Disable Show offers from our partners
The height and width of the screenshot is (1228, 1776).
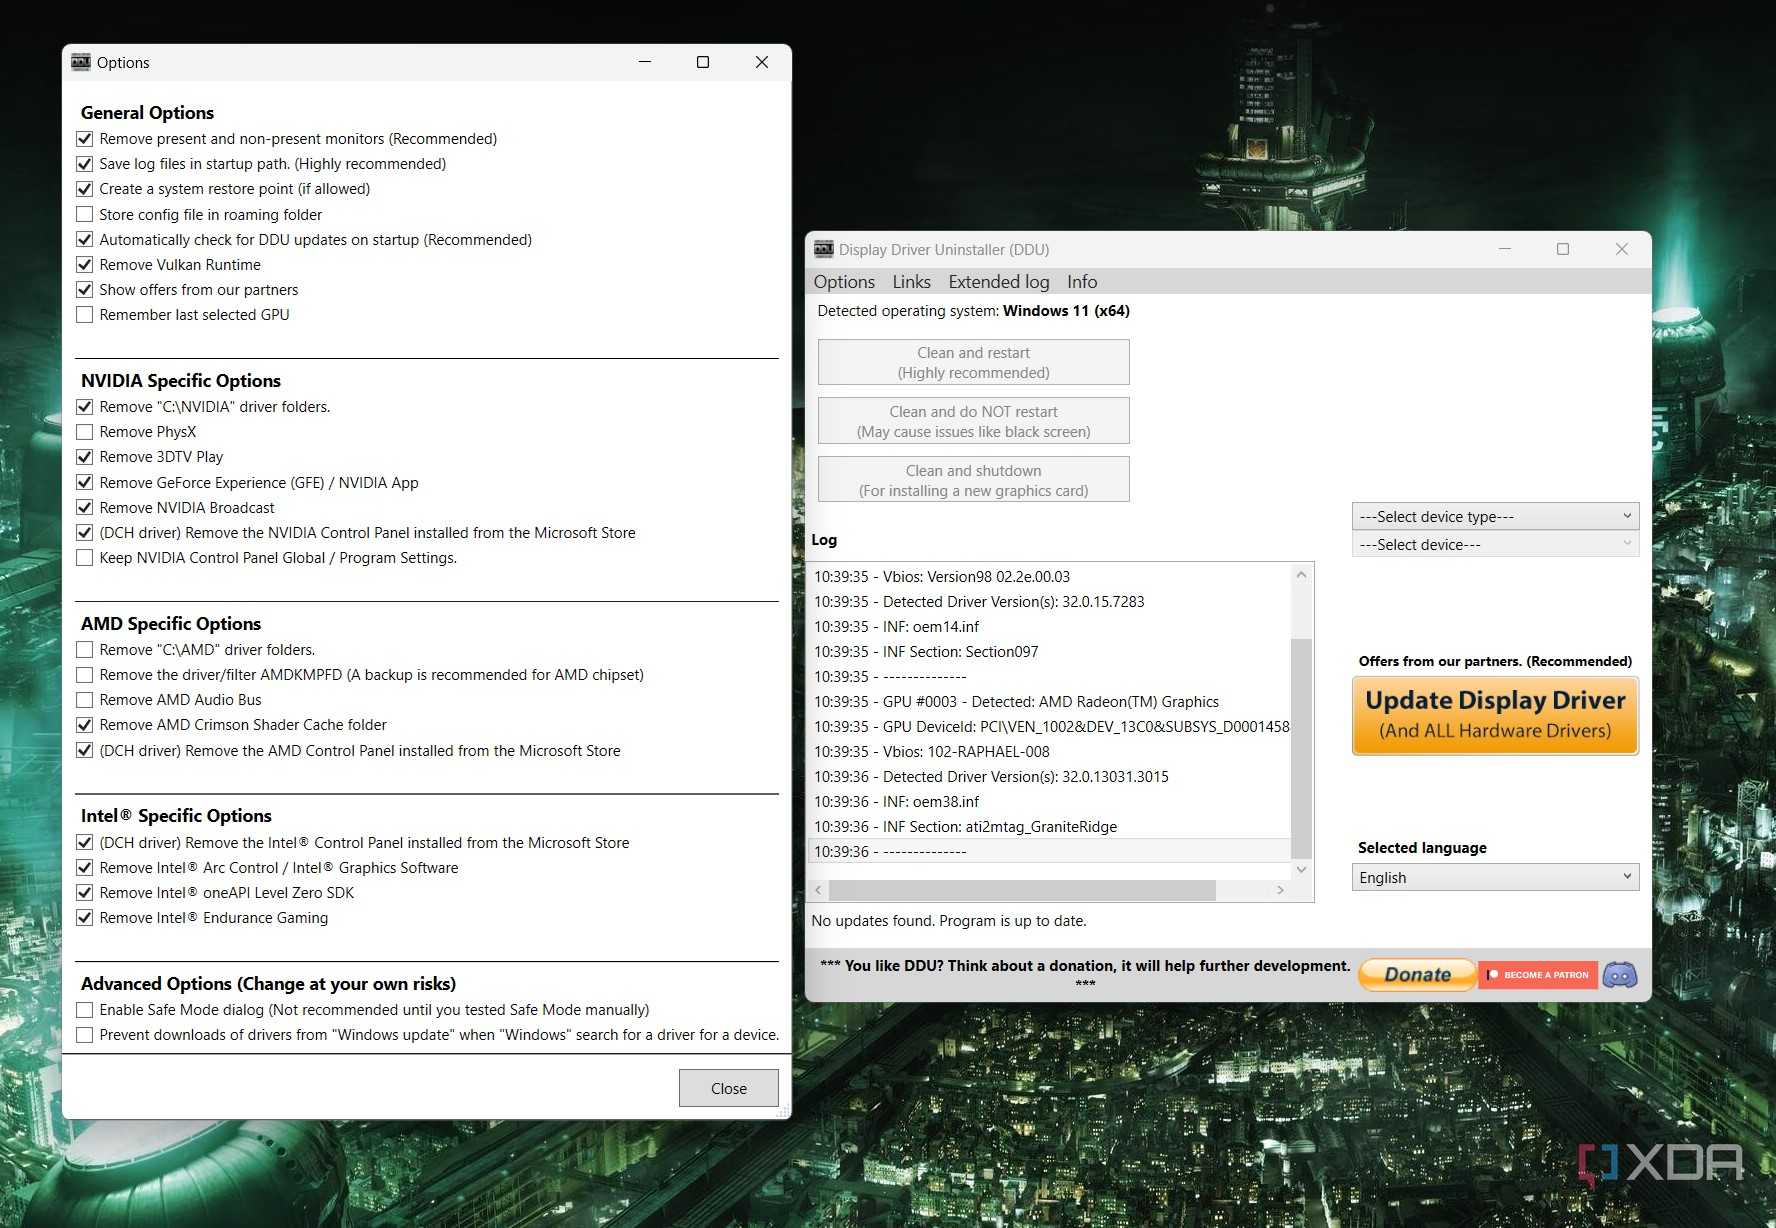tap(85, 289)
